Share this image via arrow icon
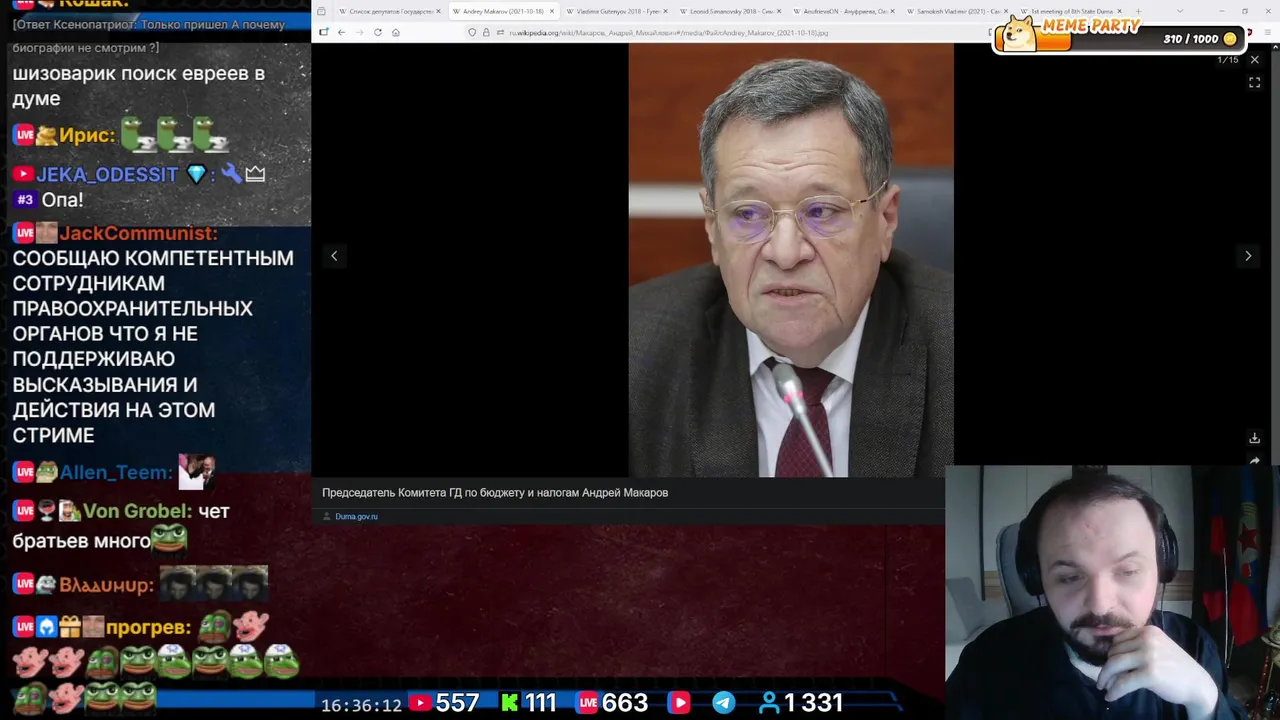The width and height of the screenshot is (1280, 720). click(1254, 461)
